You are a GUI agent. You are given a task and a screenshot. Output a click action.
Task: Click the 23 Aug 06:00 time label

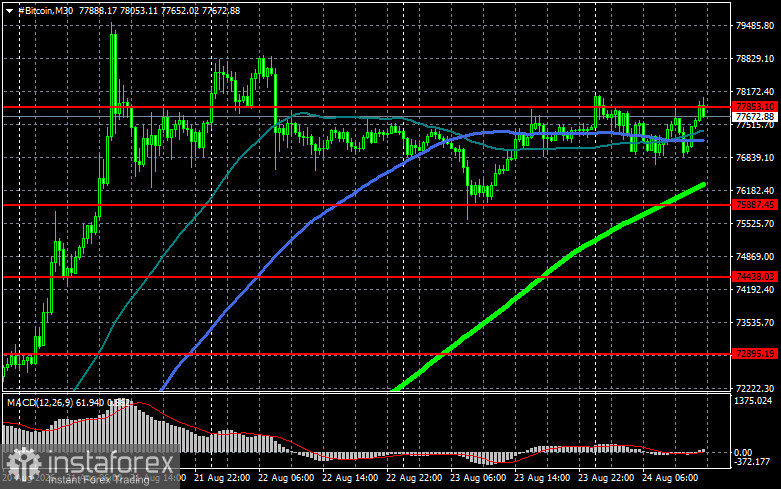coord(478,478)
